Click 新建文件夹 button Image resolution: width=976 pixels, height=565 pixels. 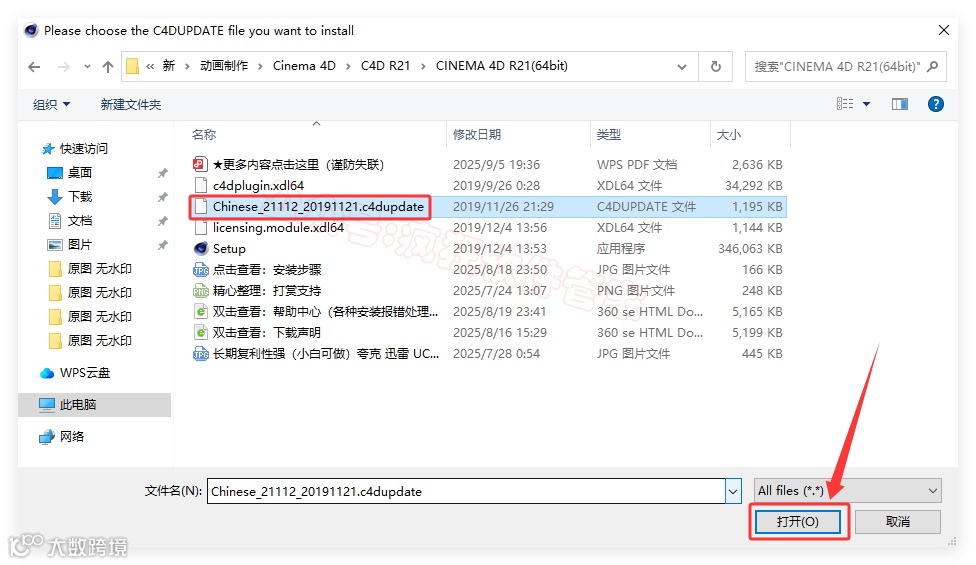(131, 105)
